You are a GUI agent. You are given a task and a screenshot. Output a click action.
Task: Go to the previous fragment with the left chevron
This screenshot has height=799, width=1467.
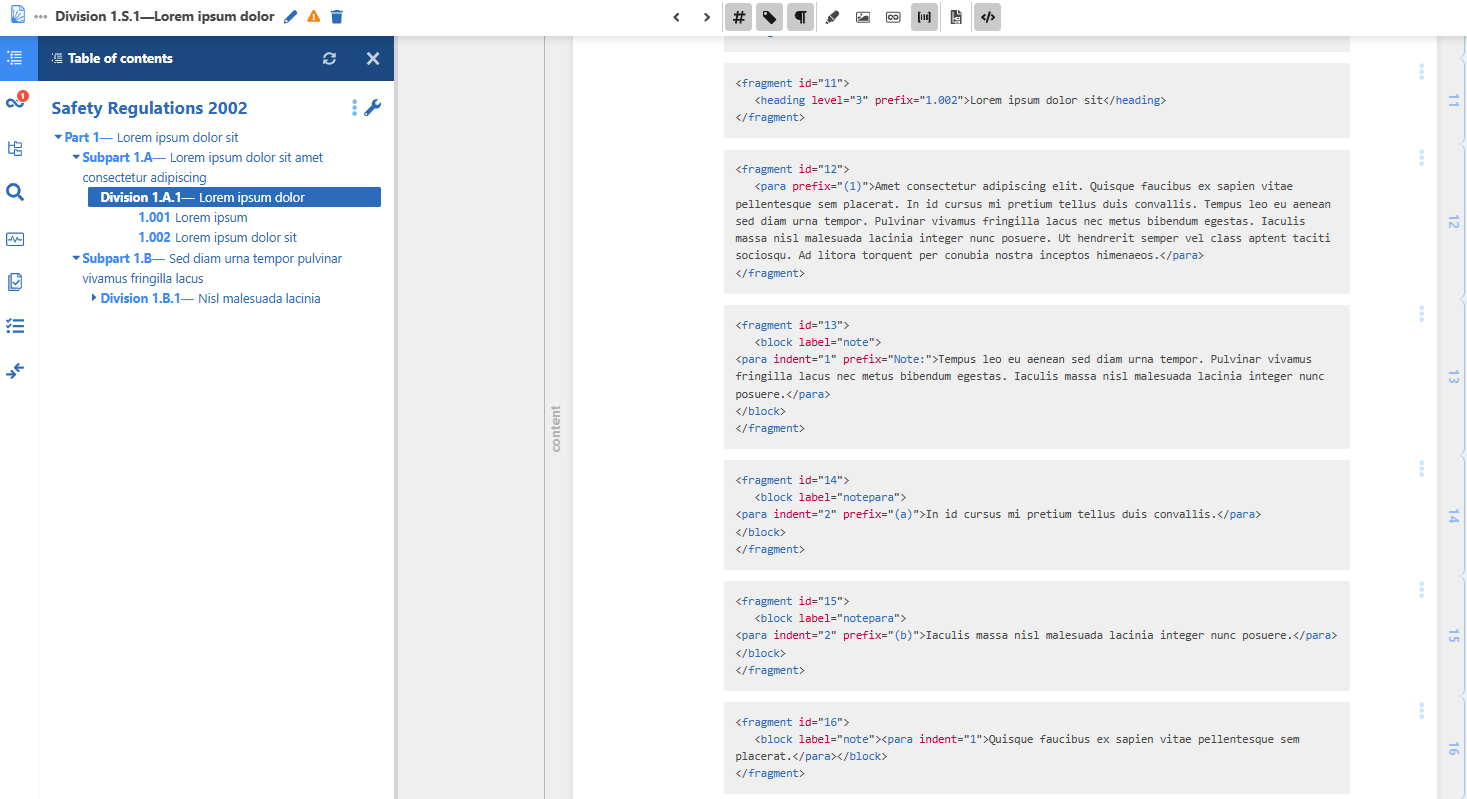[x=677, y=17]
